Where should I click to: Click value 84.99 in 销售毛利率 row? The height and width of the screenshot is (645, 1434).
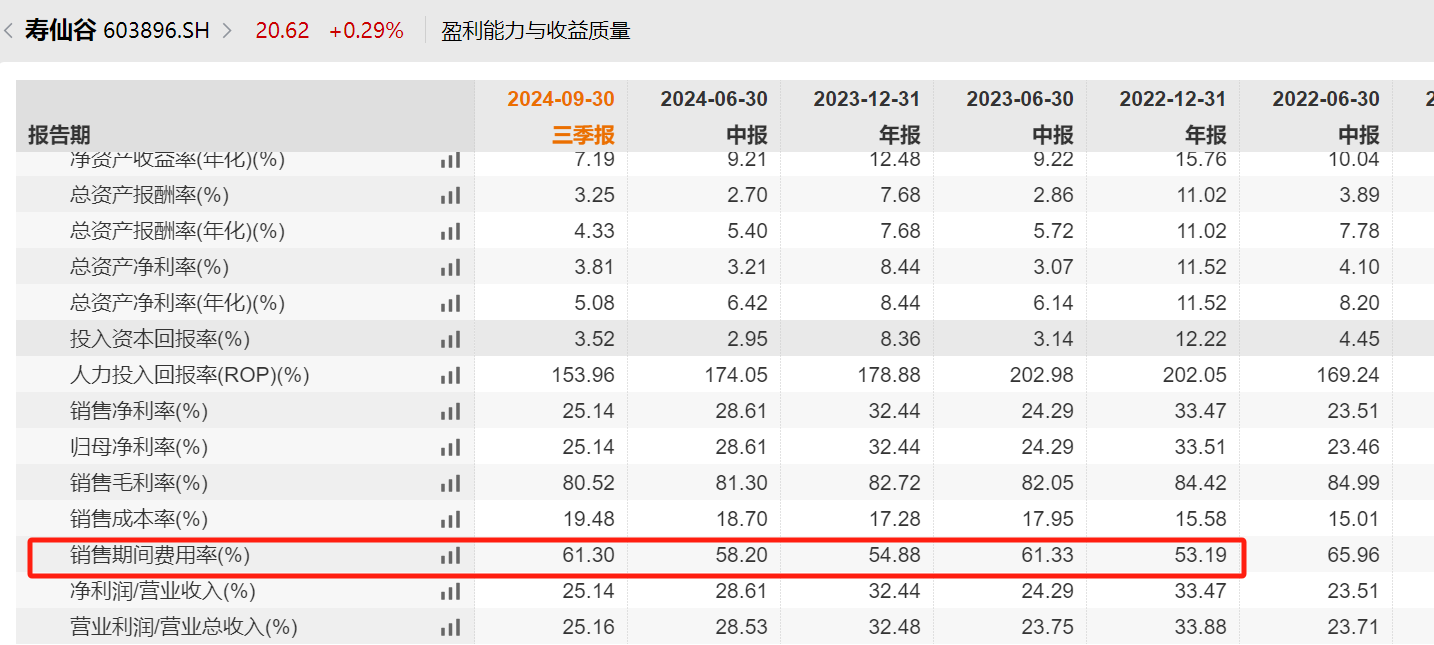[x=1354, y=483]
